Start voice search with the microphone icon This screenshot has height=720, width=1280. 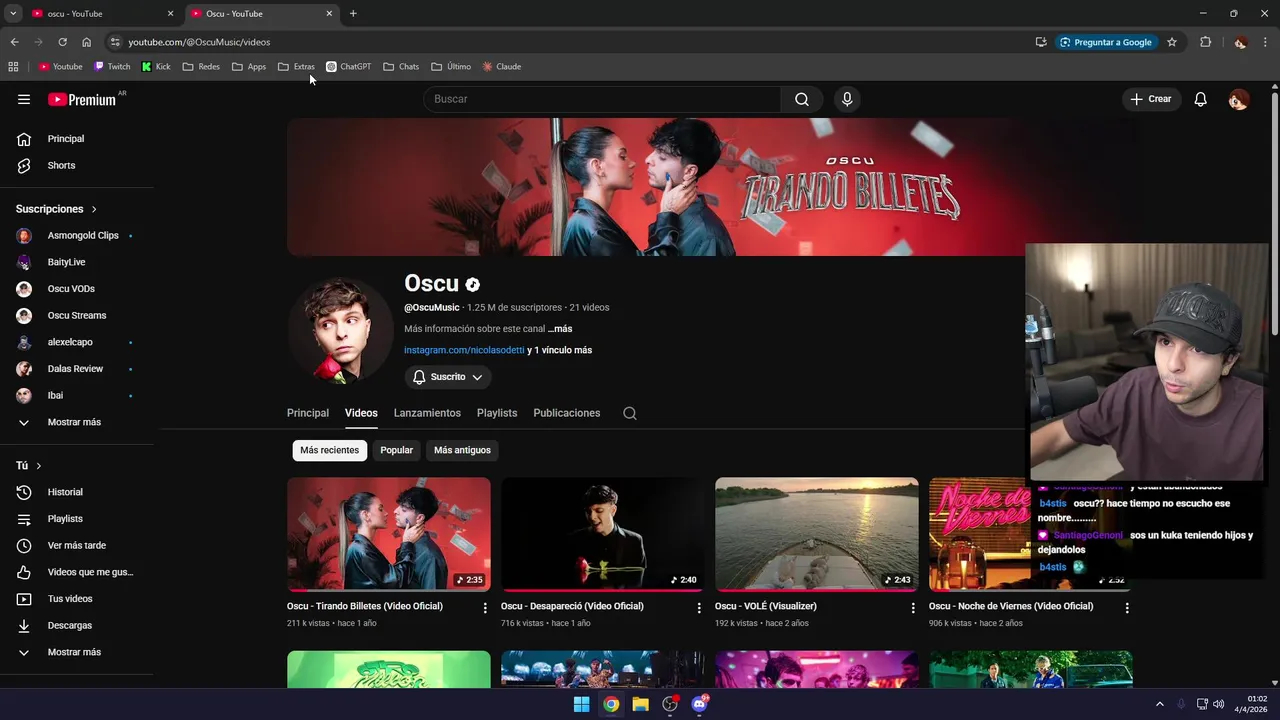click(847, 99)
